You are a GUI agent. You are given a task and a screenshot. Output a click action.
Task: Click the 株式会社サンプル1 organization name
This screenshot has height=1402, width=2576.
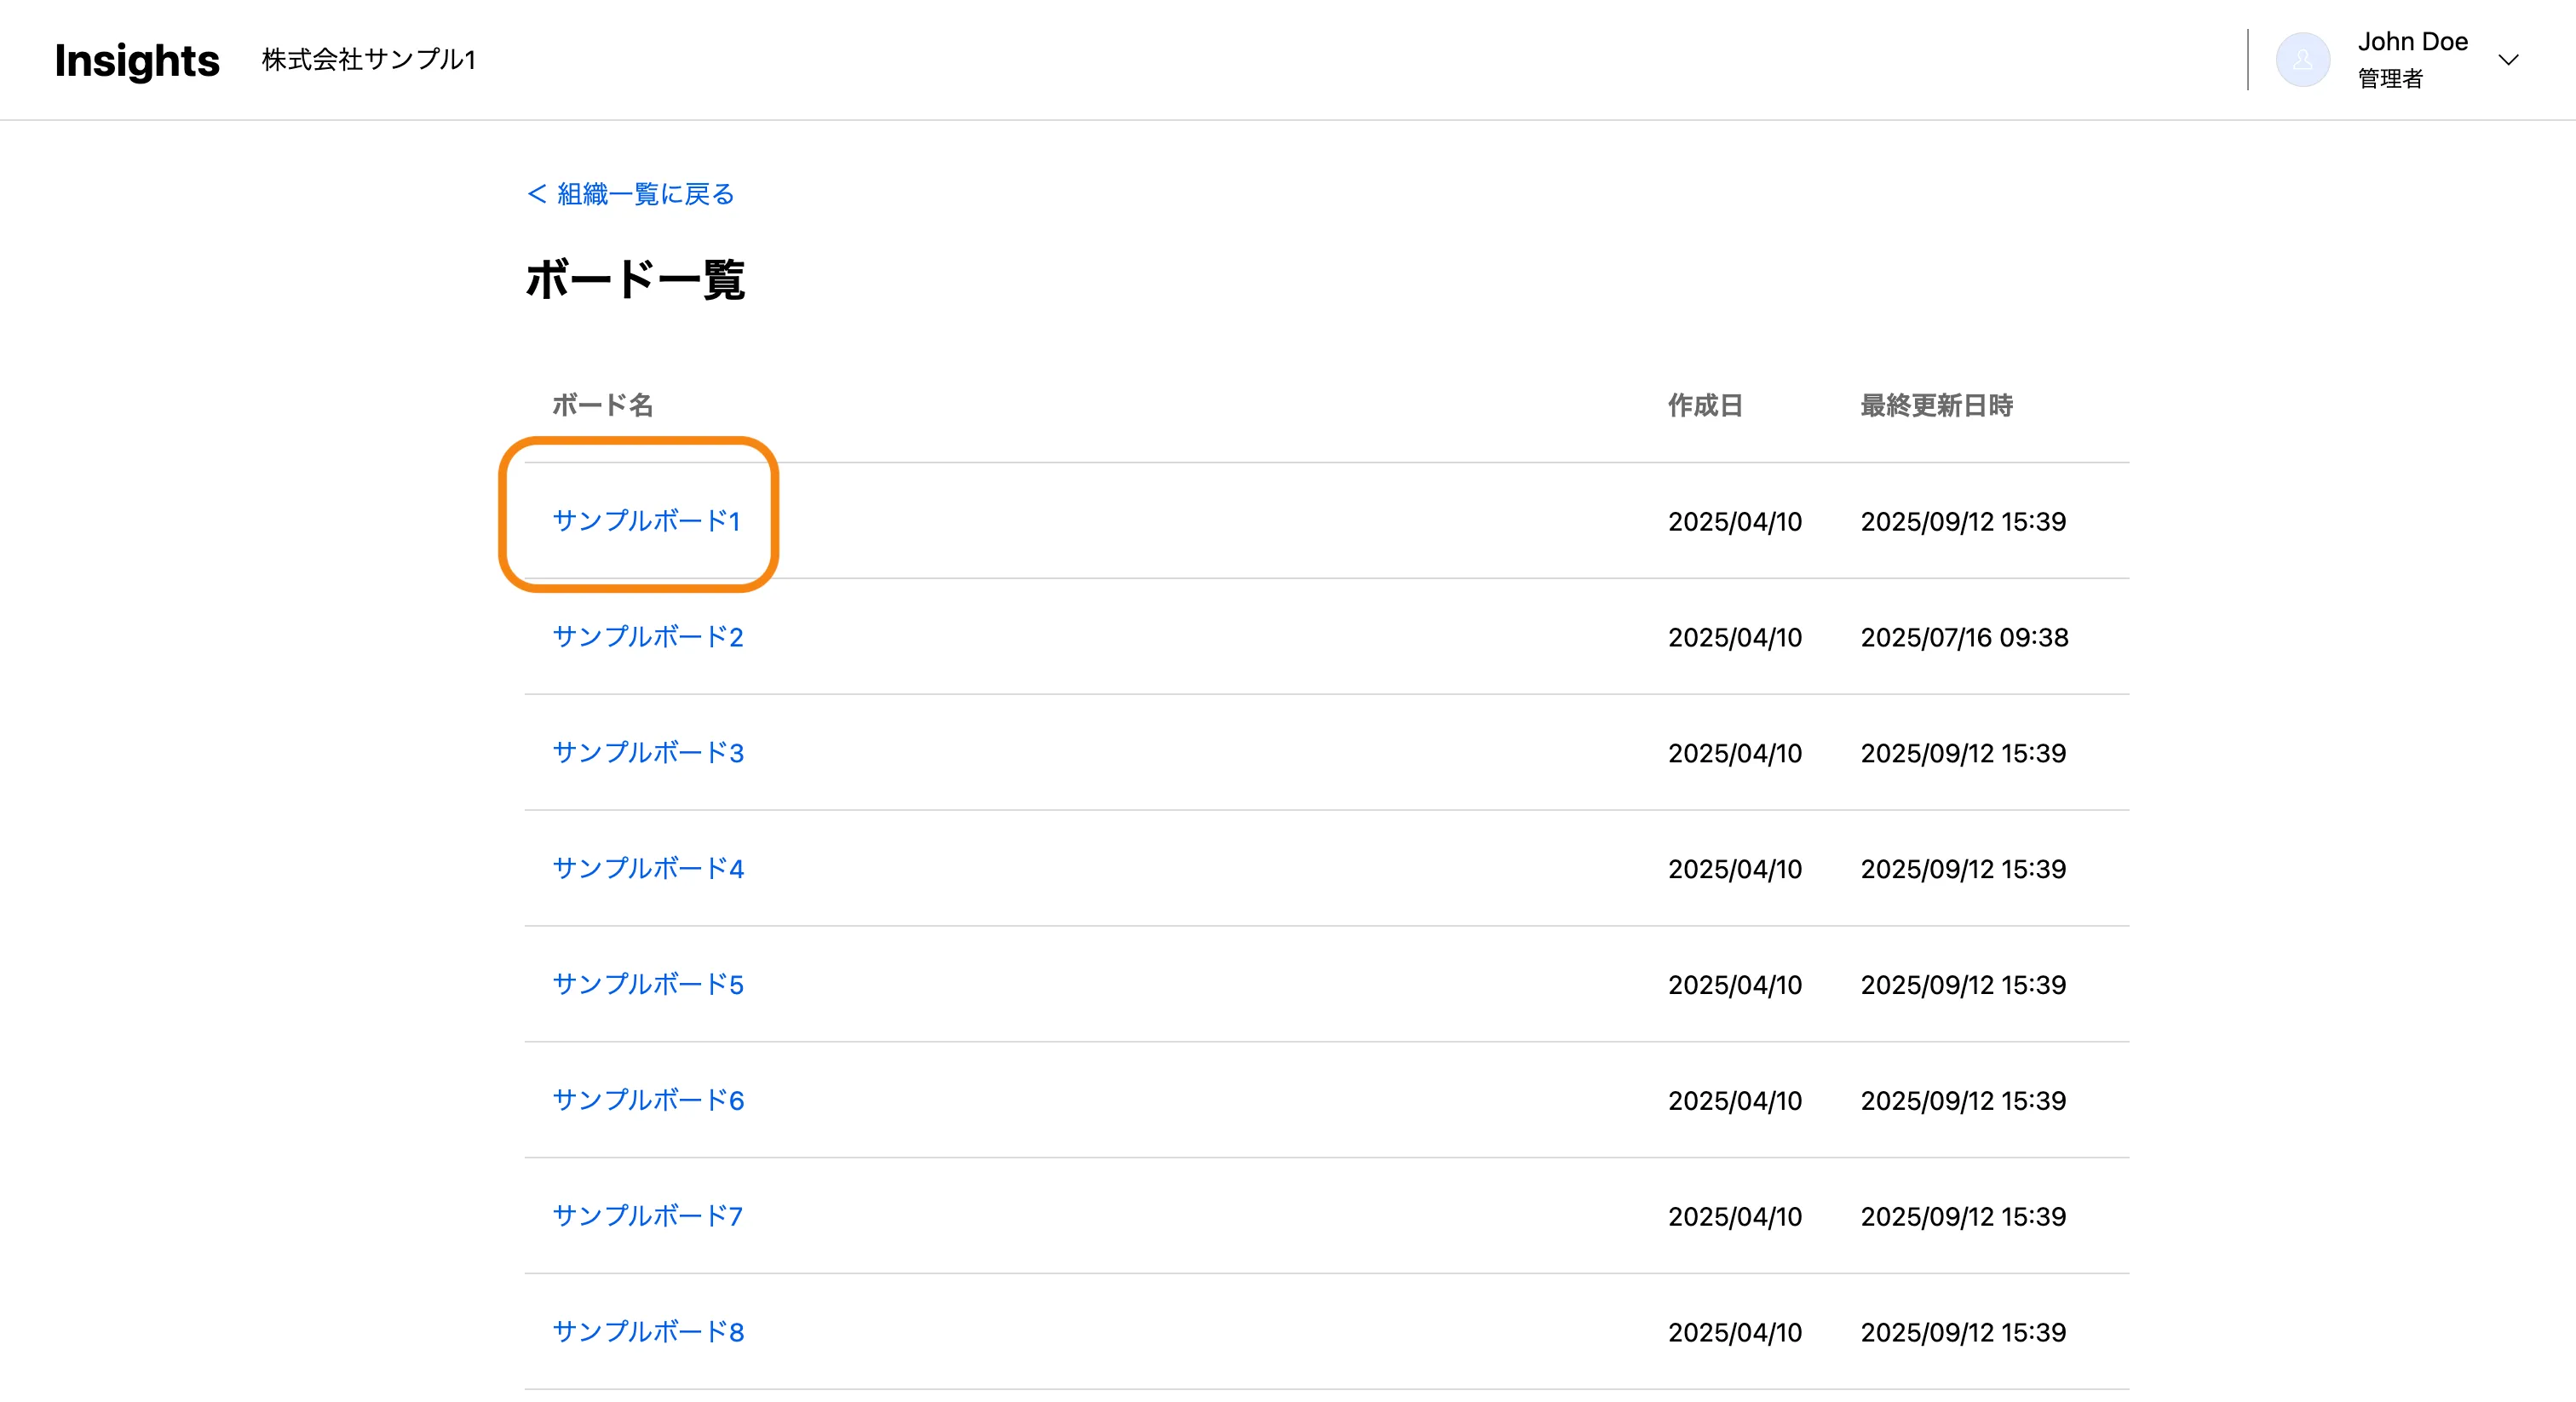369,60
